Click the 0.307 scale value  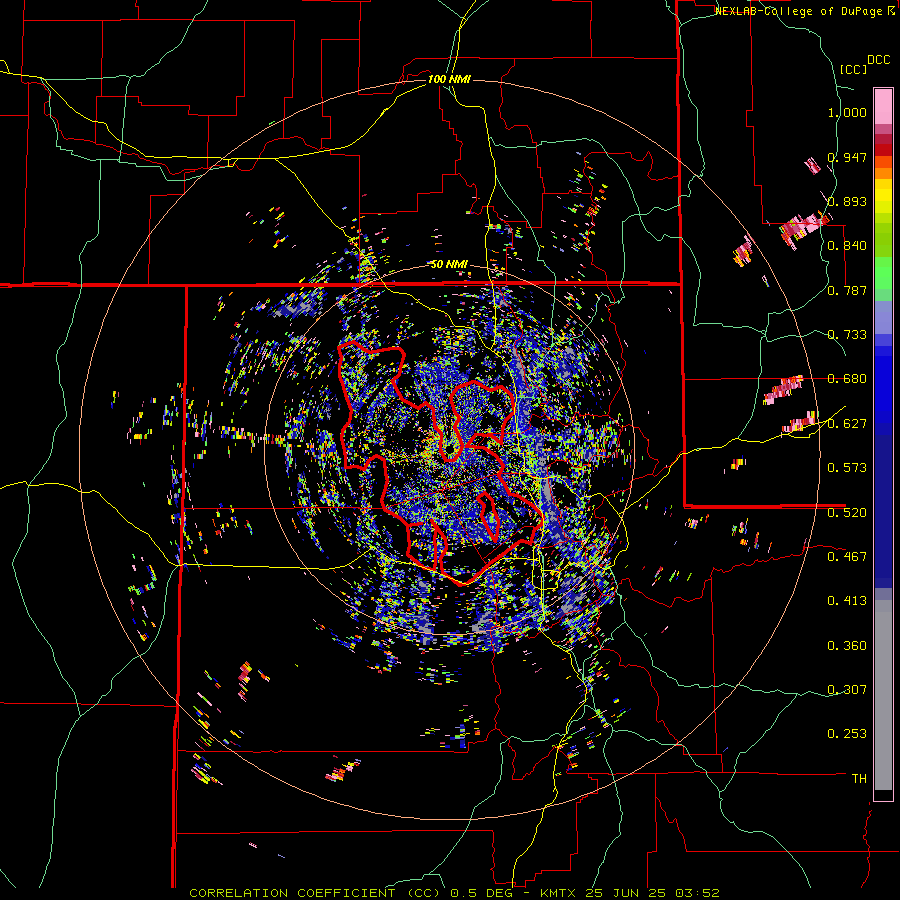[847, 690]
